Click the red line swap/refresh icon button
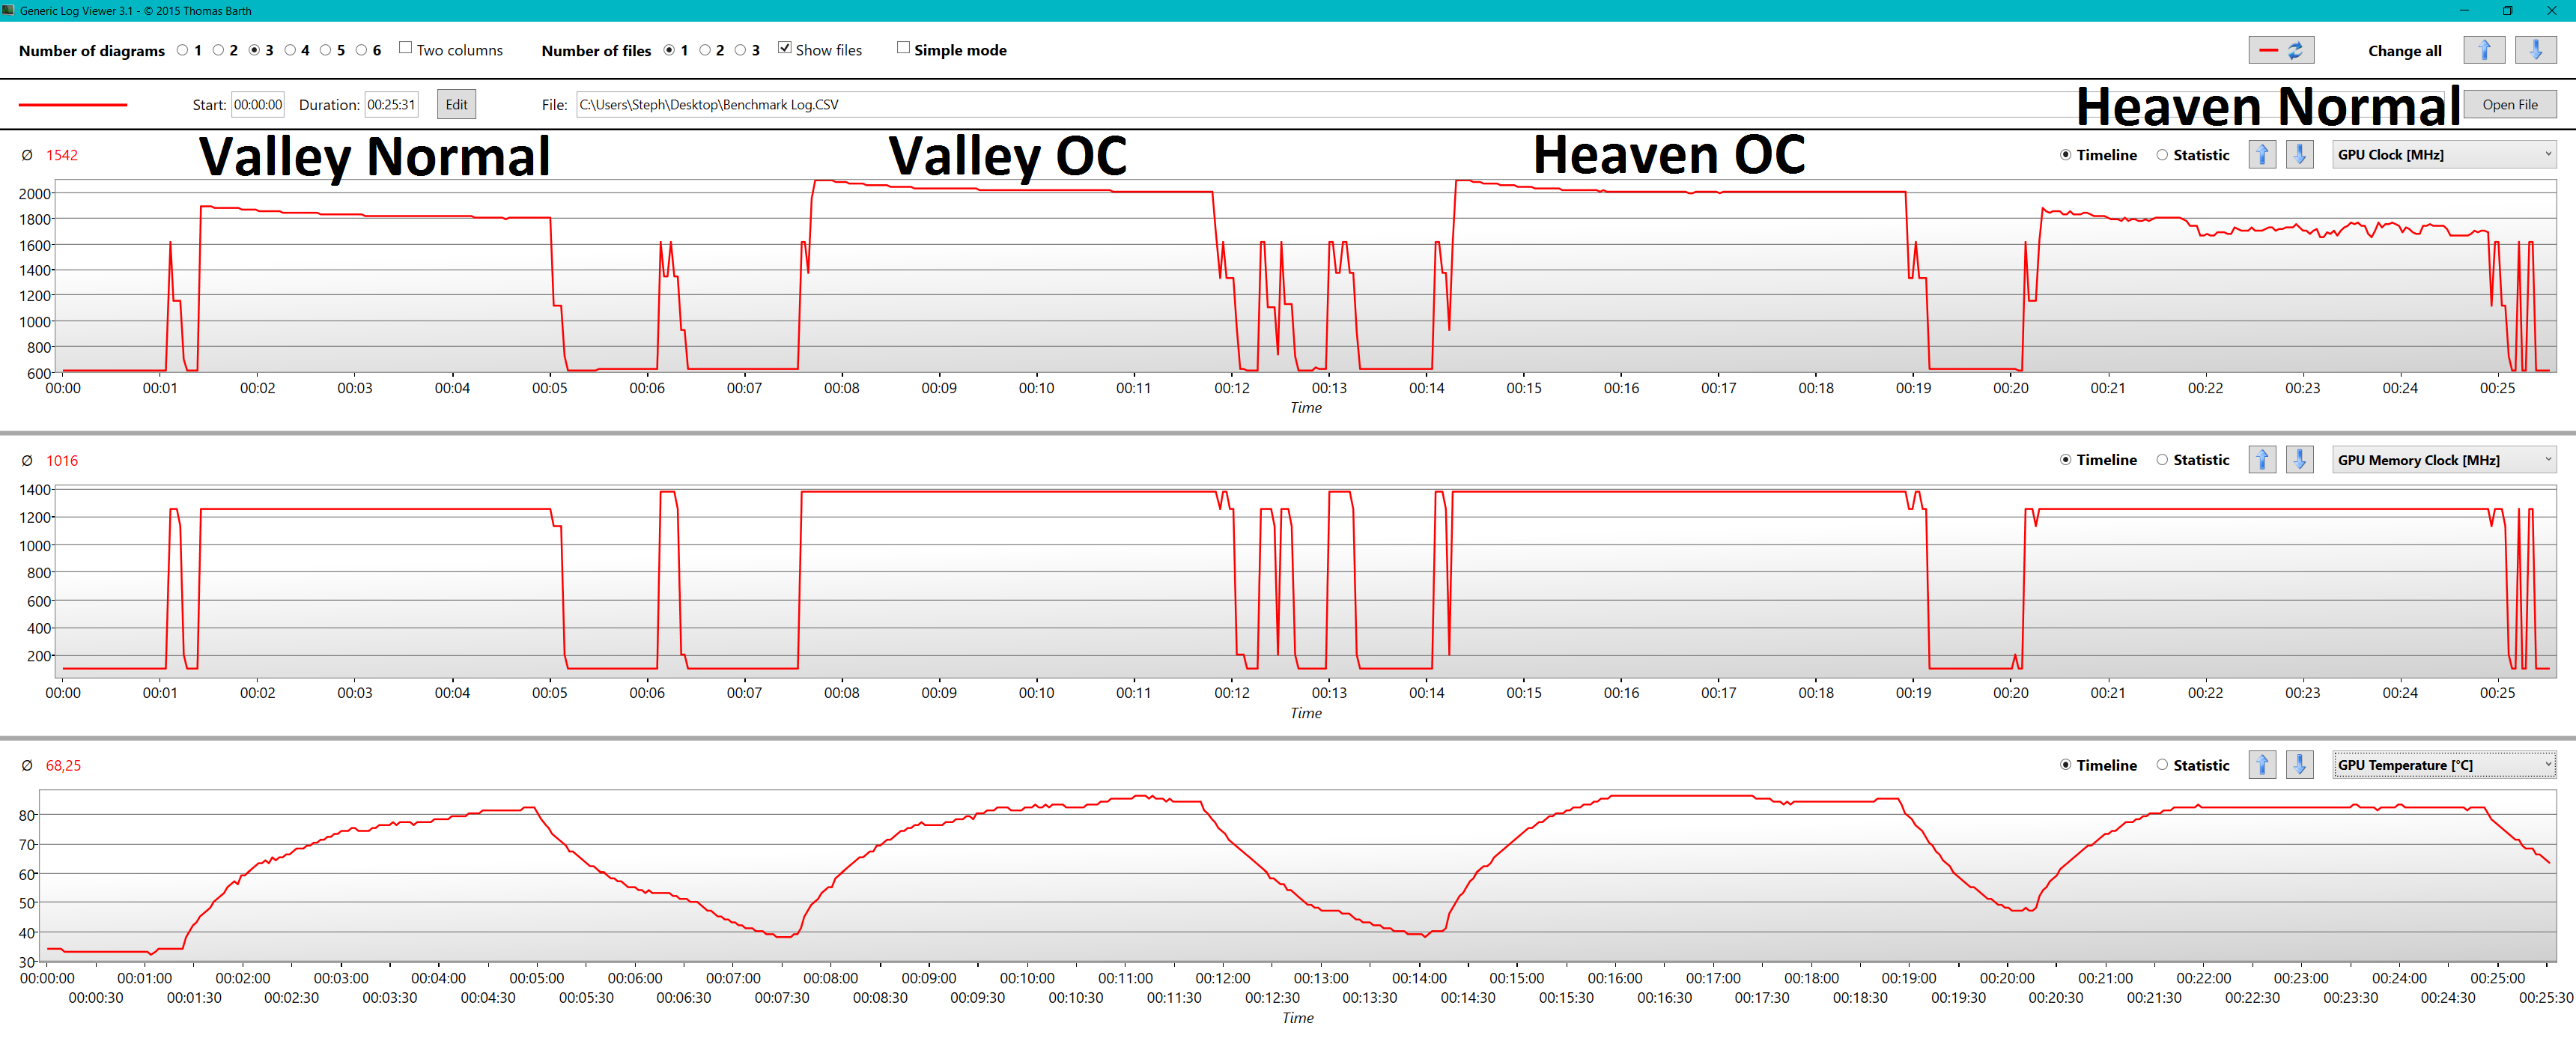This screenshot has width=2576, height=1041. [2281, 50]
